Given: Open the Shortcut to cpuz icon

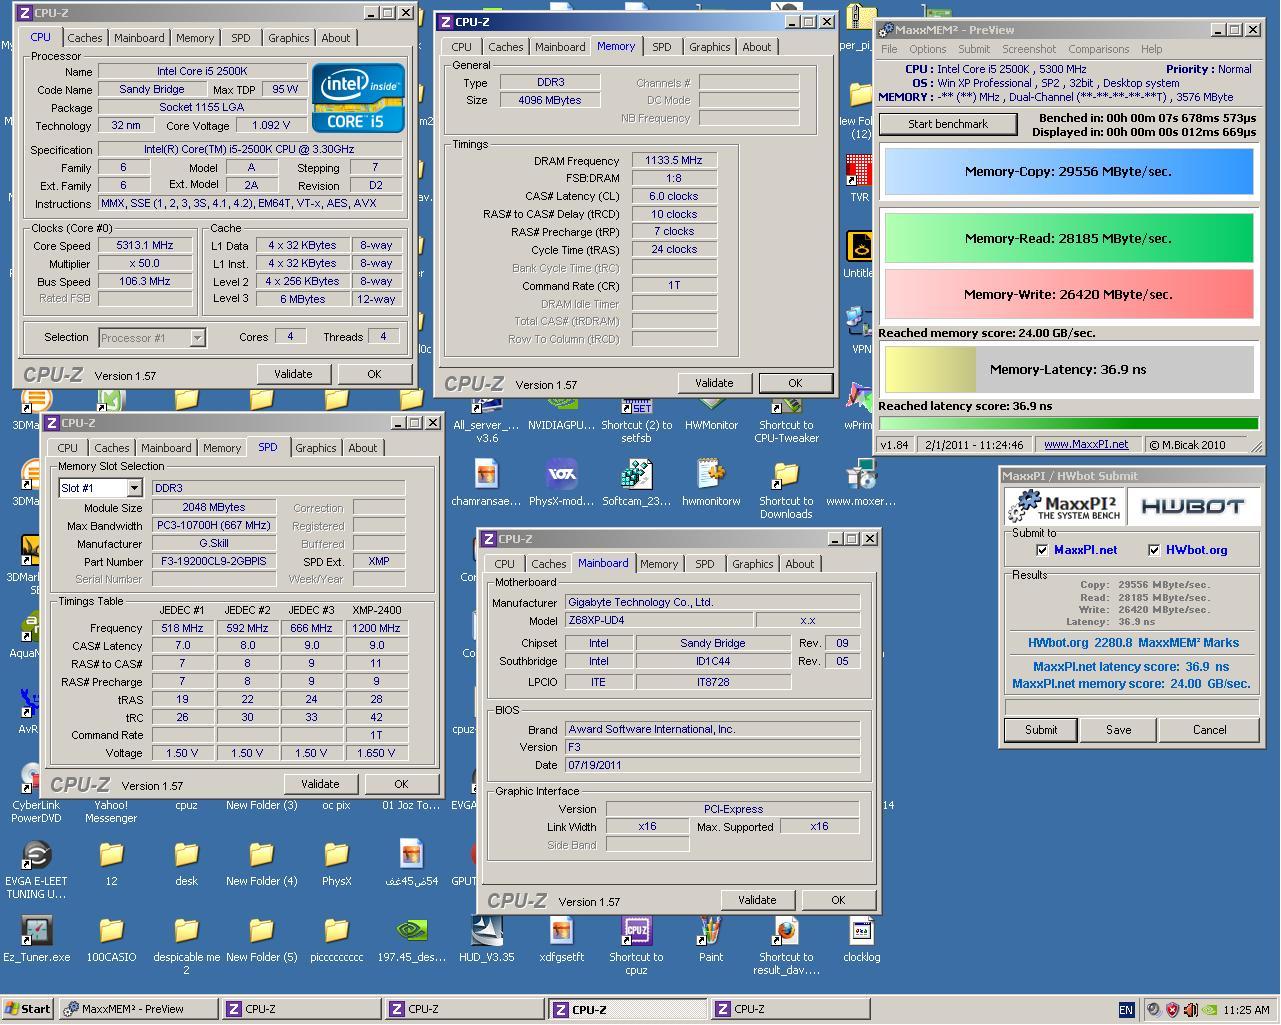Looking at the screenshot, I should tap(636, 944).
